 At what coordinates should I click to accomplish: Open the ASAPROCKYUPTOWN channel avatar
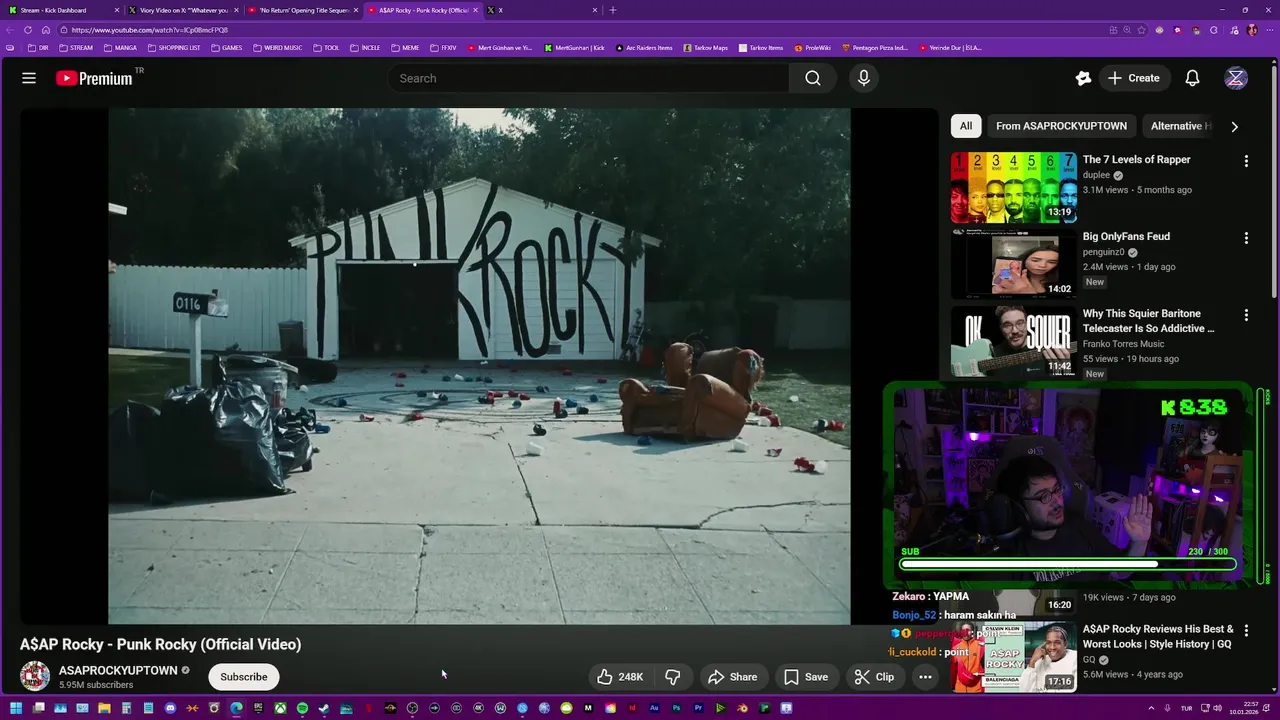click(x=35, y=677)
